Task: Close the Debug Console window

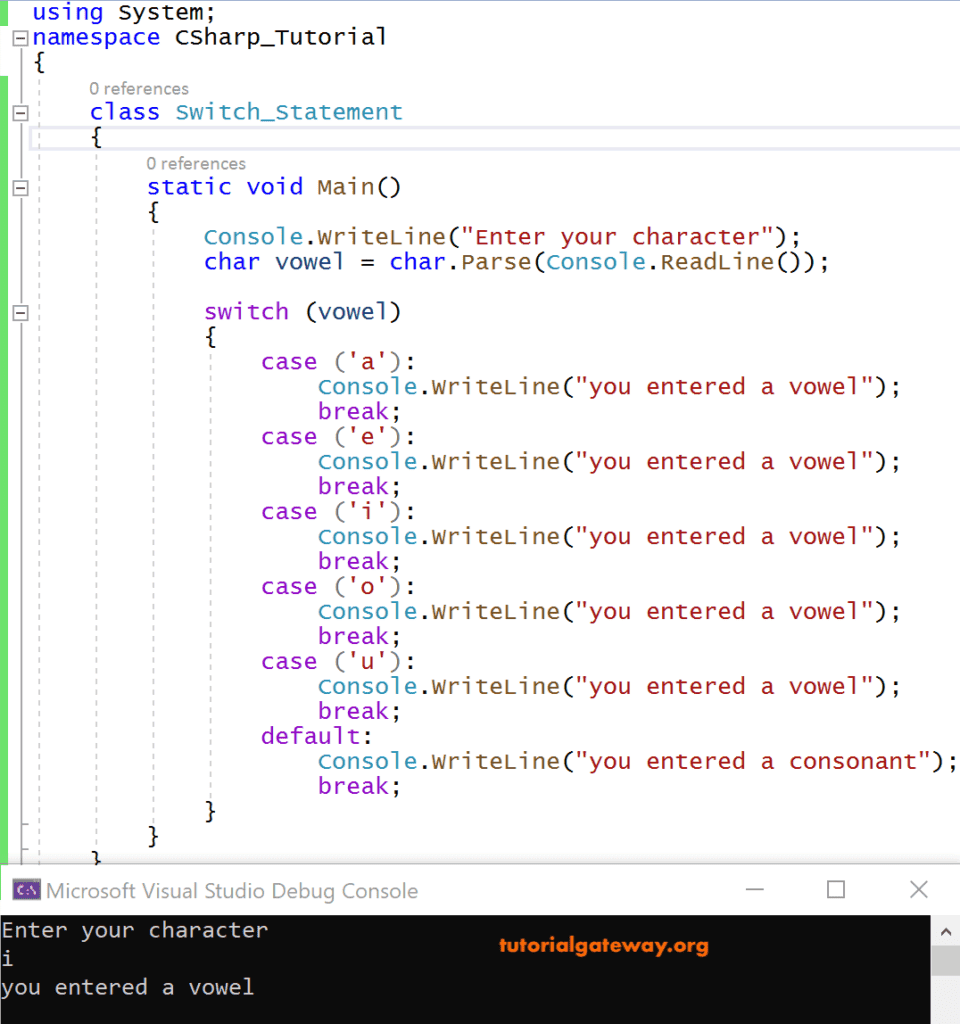Action: coord(919,889)
